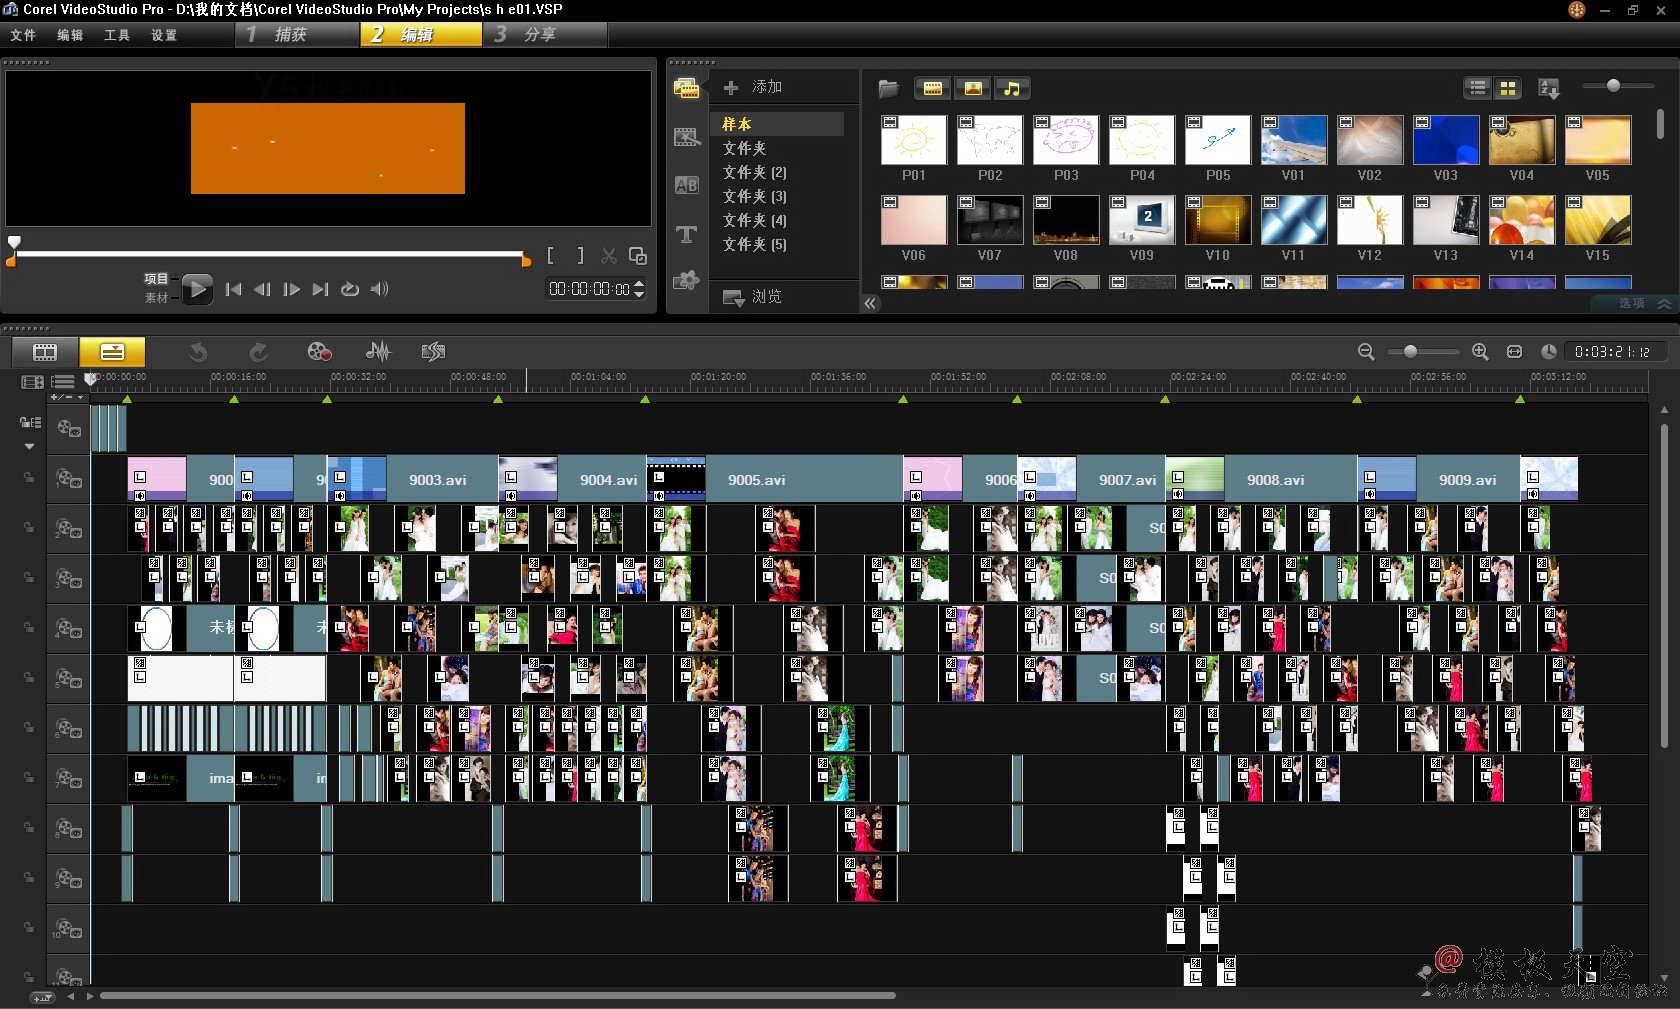Collapse library navigation with double chevron
Viewport: 1680px width, 1009px height.
pos(870,303)
